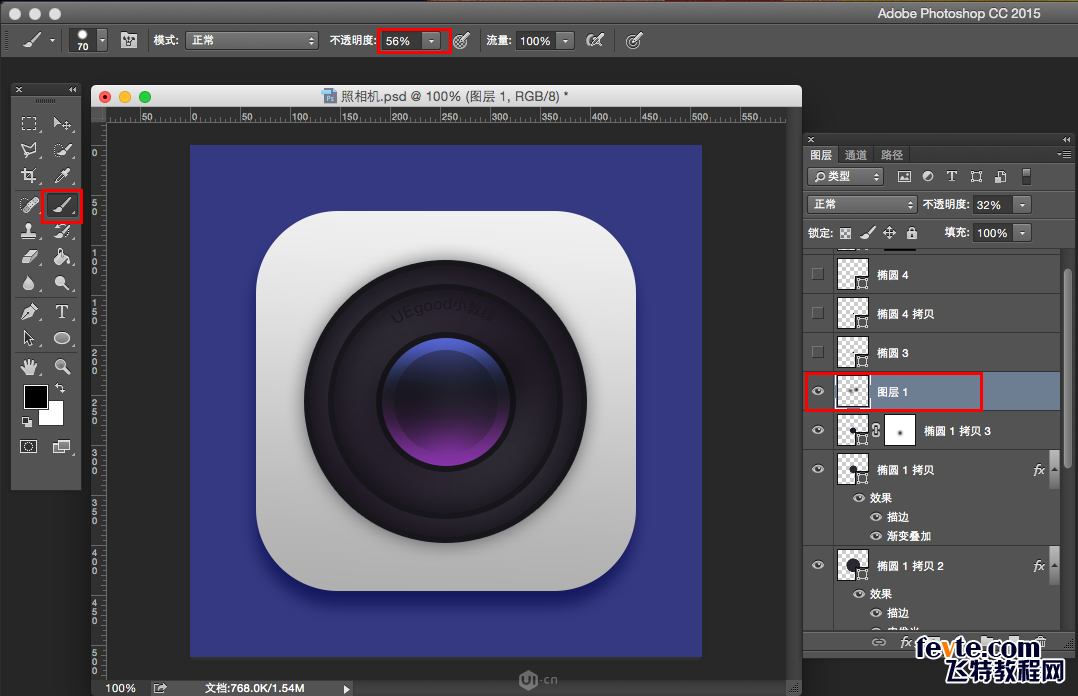The width and height of the screenshot is (1078, 696).
Task: Hide the 图层 1 layer
Action: (818, 391)
